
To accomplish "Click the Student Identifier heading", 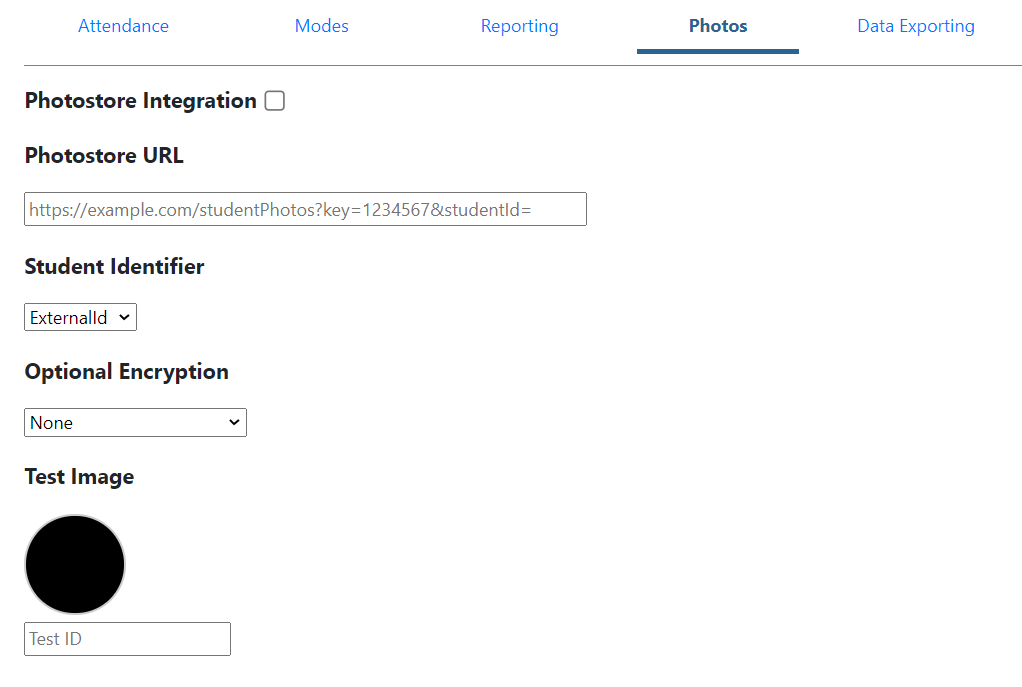I will (x=114, y=267).
